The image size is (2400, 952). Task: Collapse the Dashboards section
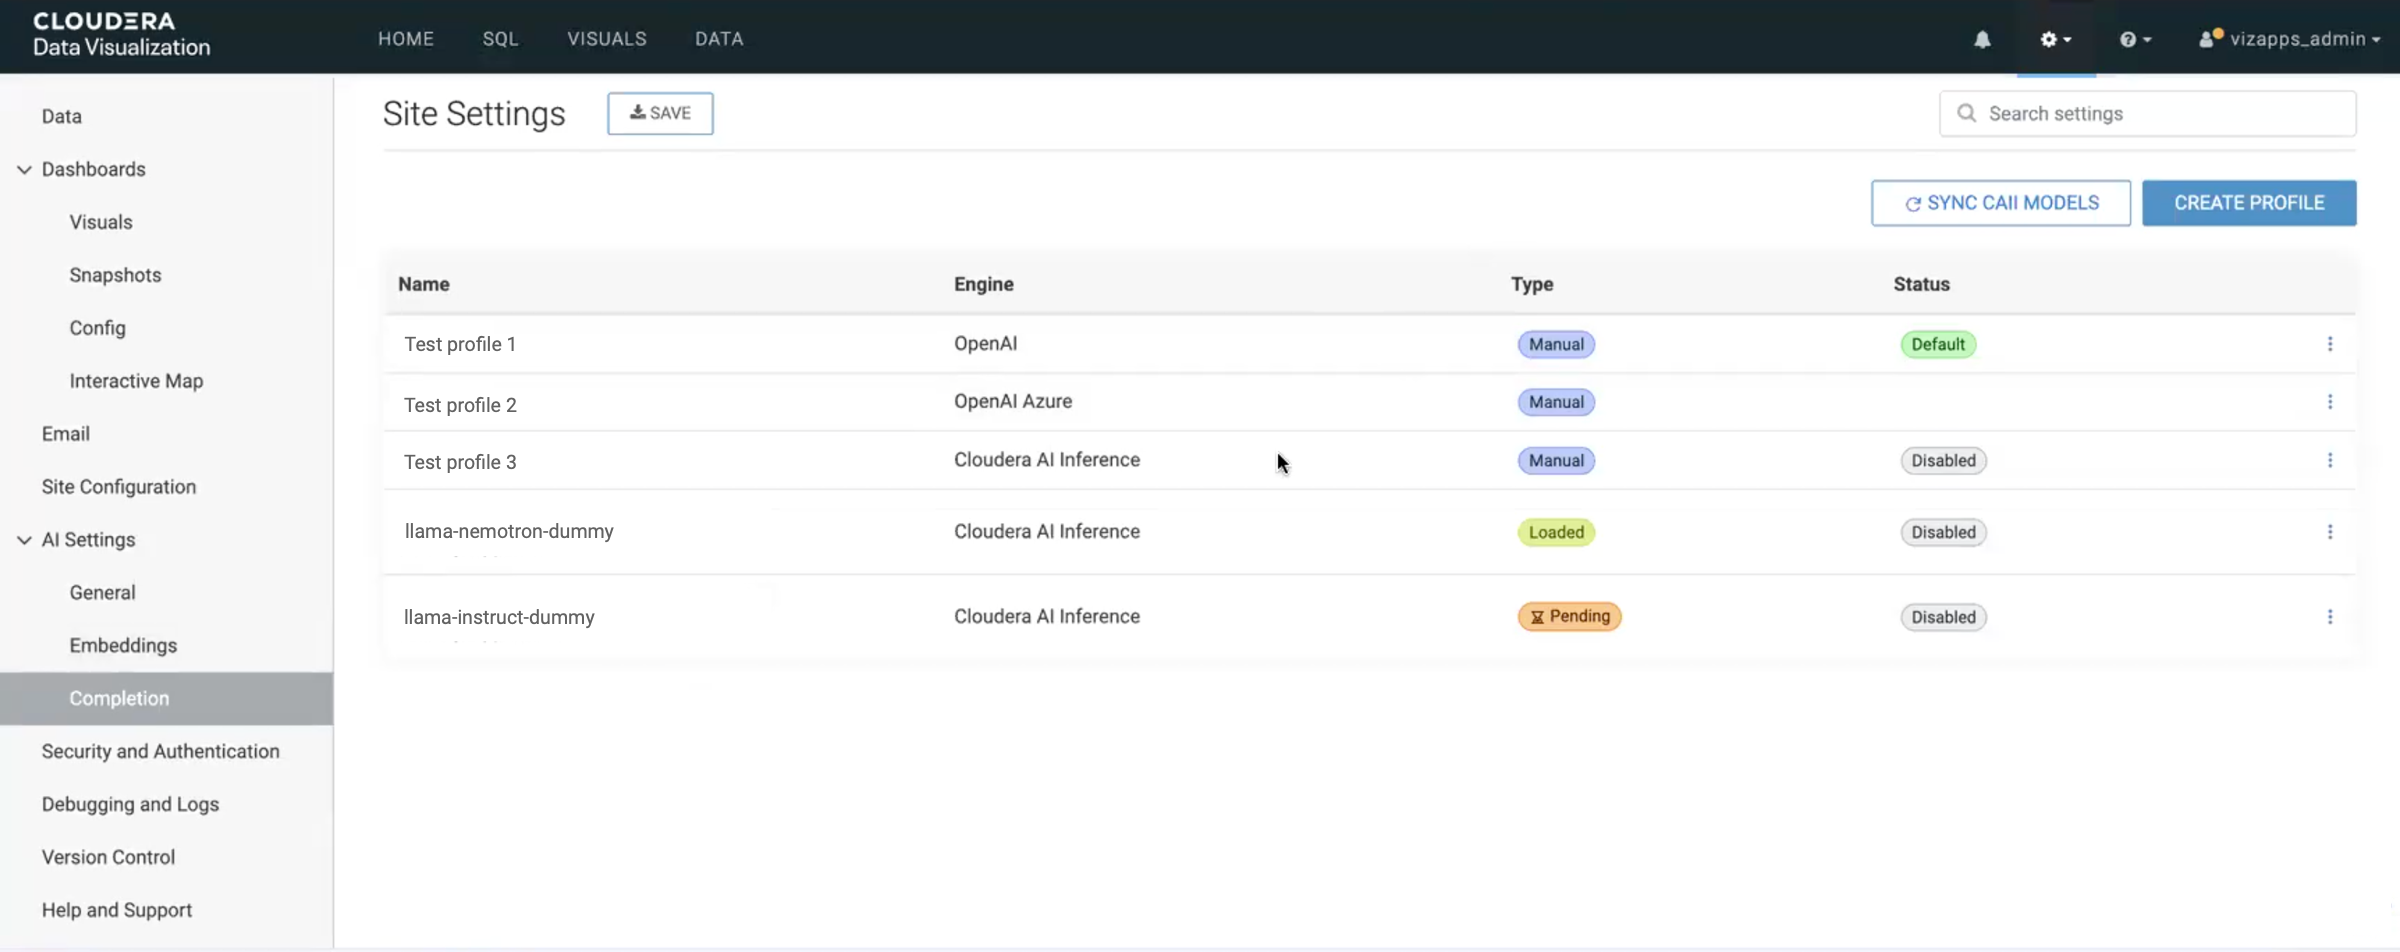pyautogui.click(x=24, y=170)
